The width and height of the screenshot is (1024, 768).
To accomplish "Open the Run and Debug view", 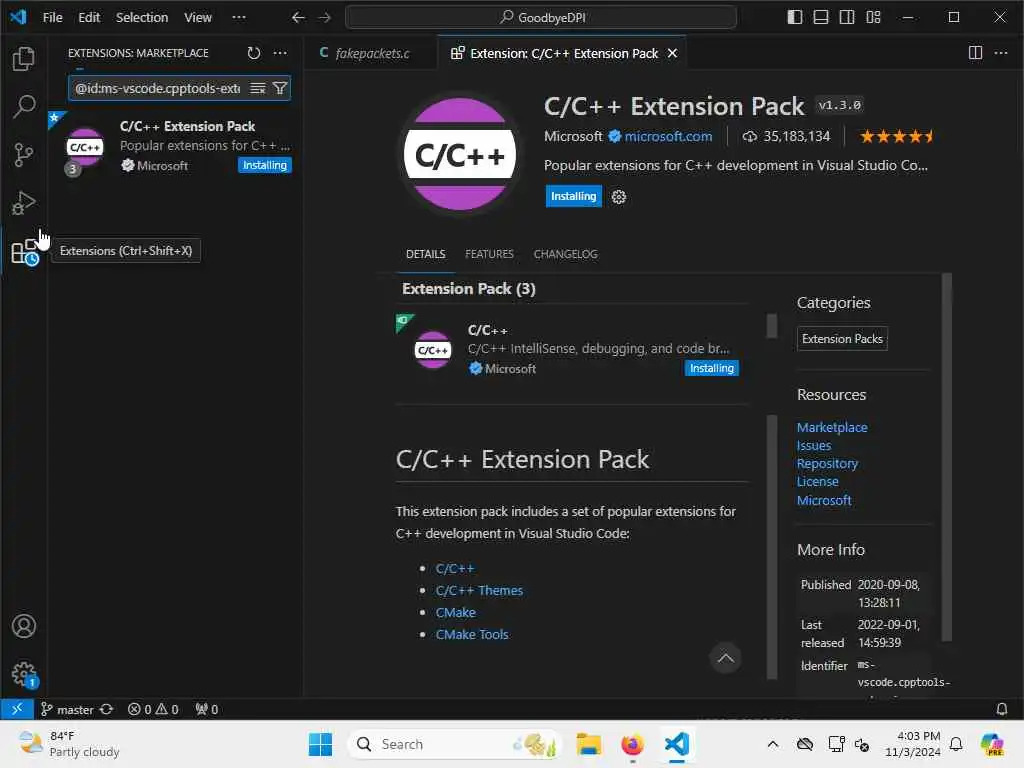I will 24,203.
